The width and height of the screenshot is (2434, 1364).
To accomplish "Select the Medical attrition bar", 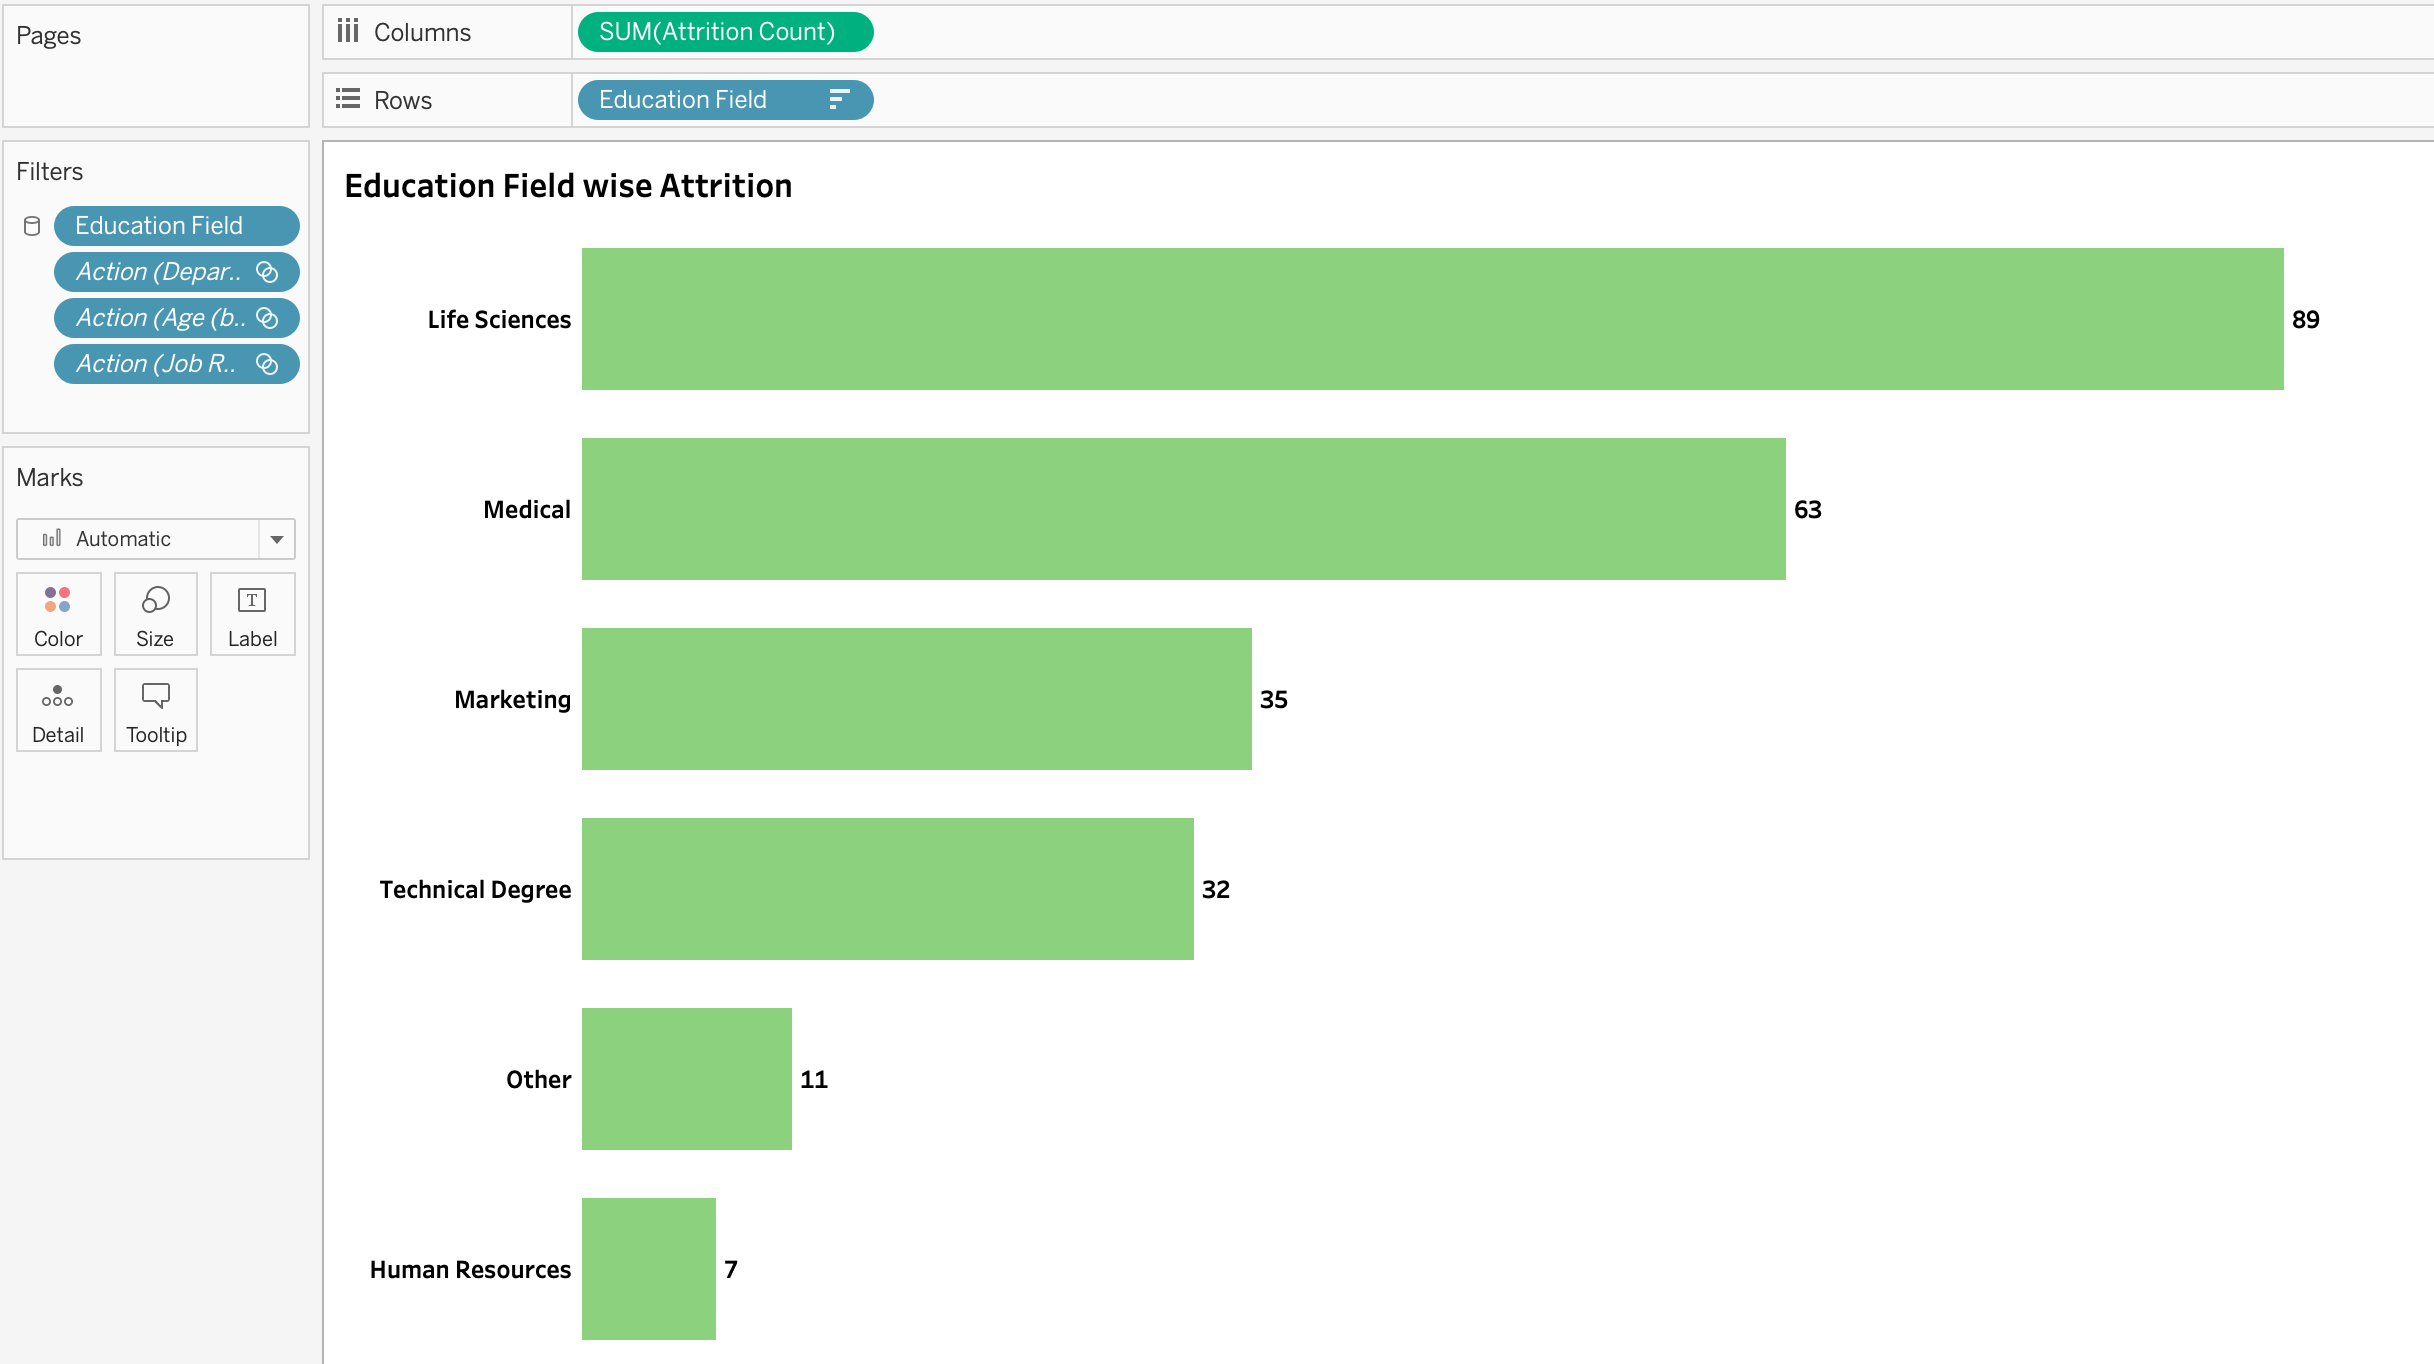I will coord(1180,508).
